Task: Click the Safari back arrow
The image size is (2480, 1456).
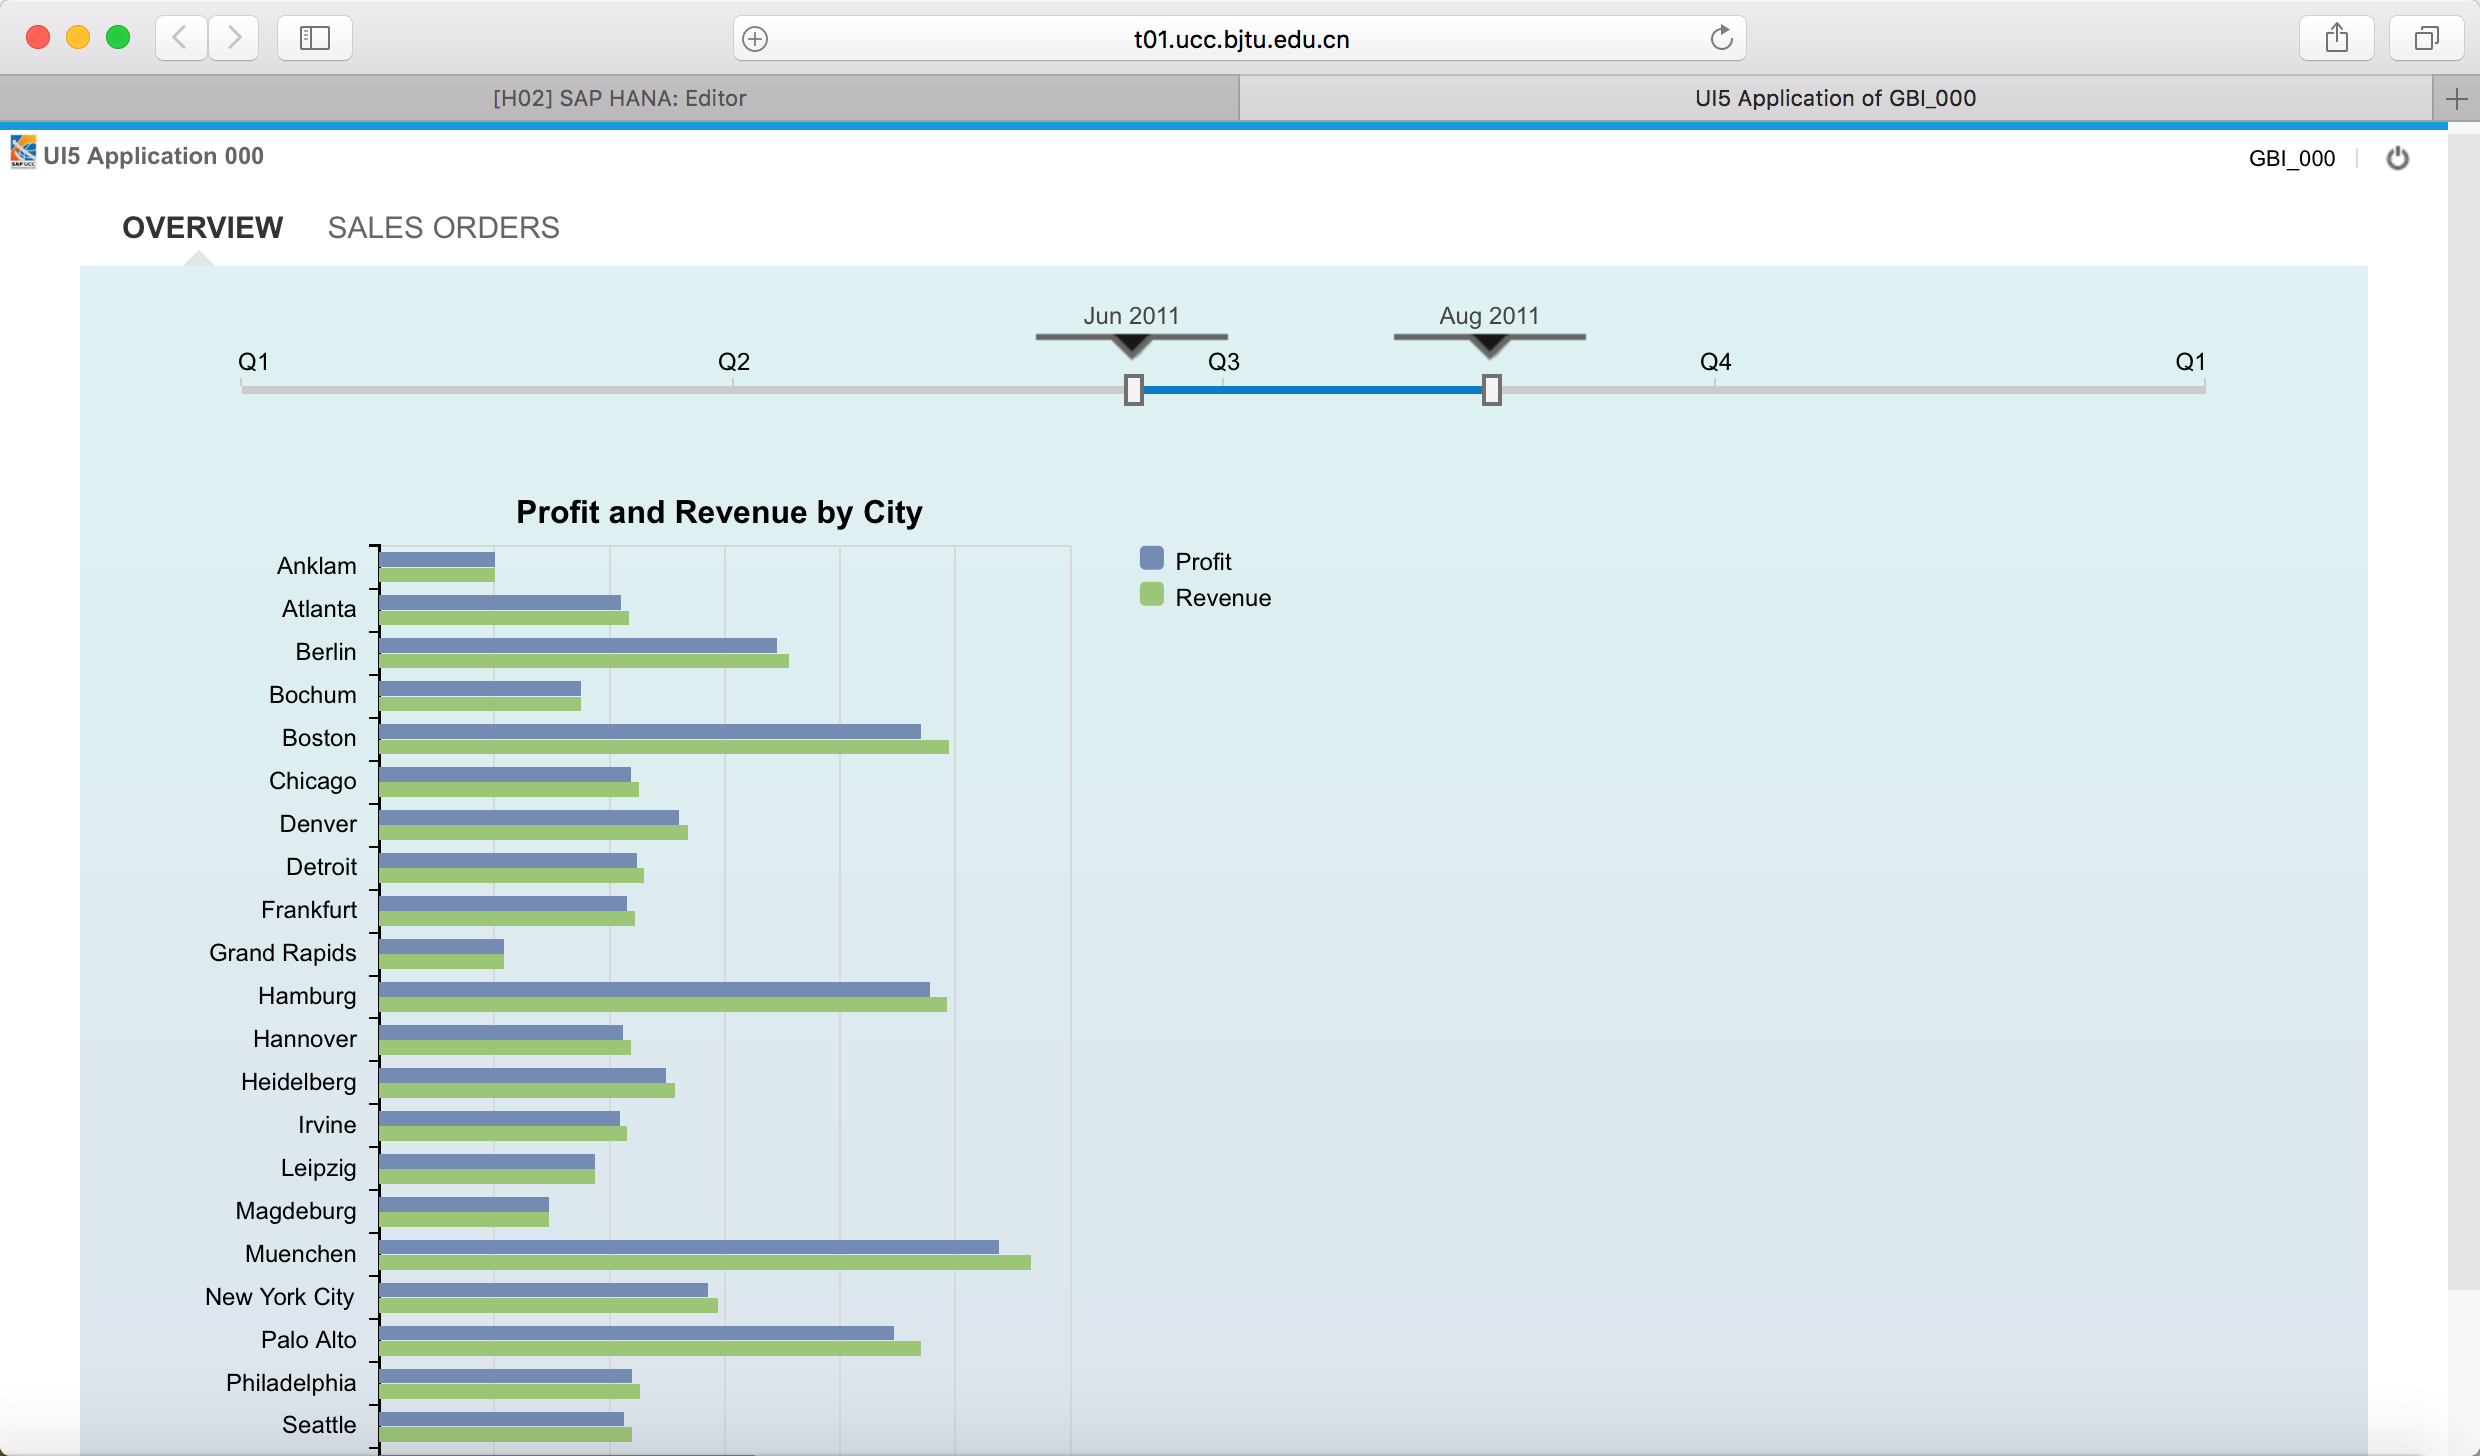Action: coord(181,38)
